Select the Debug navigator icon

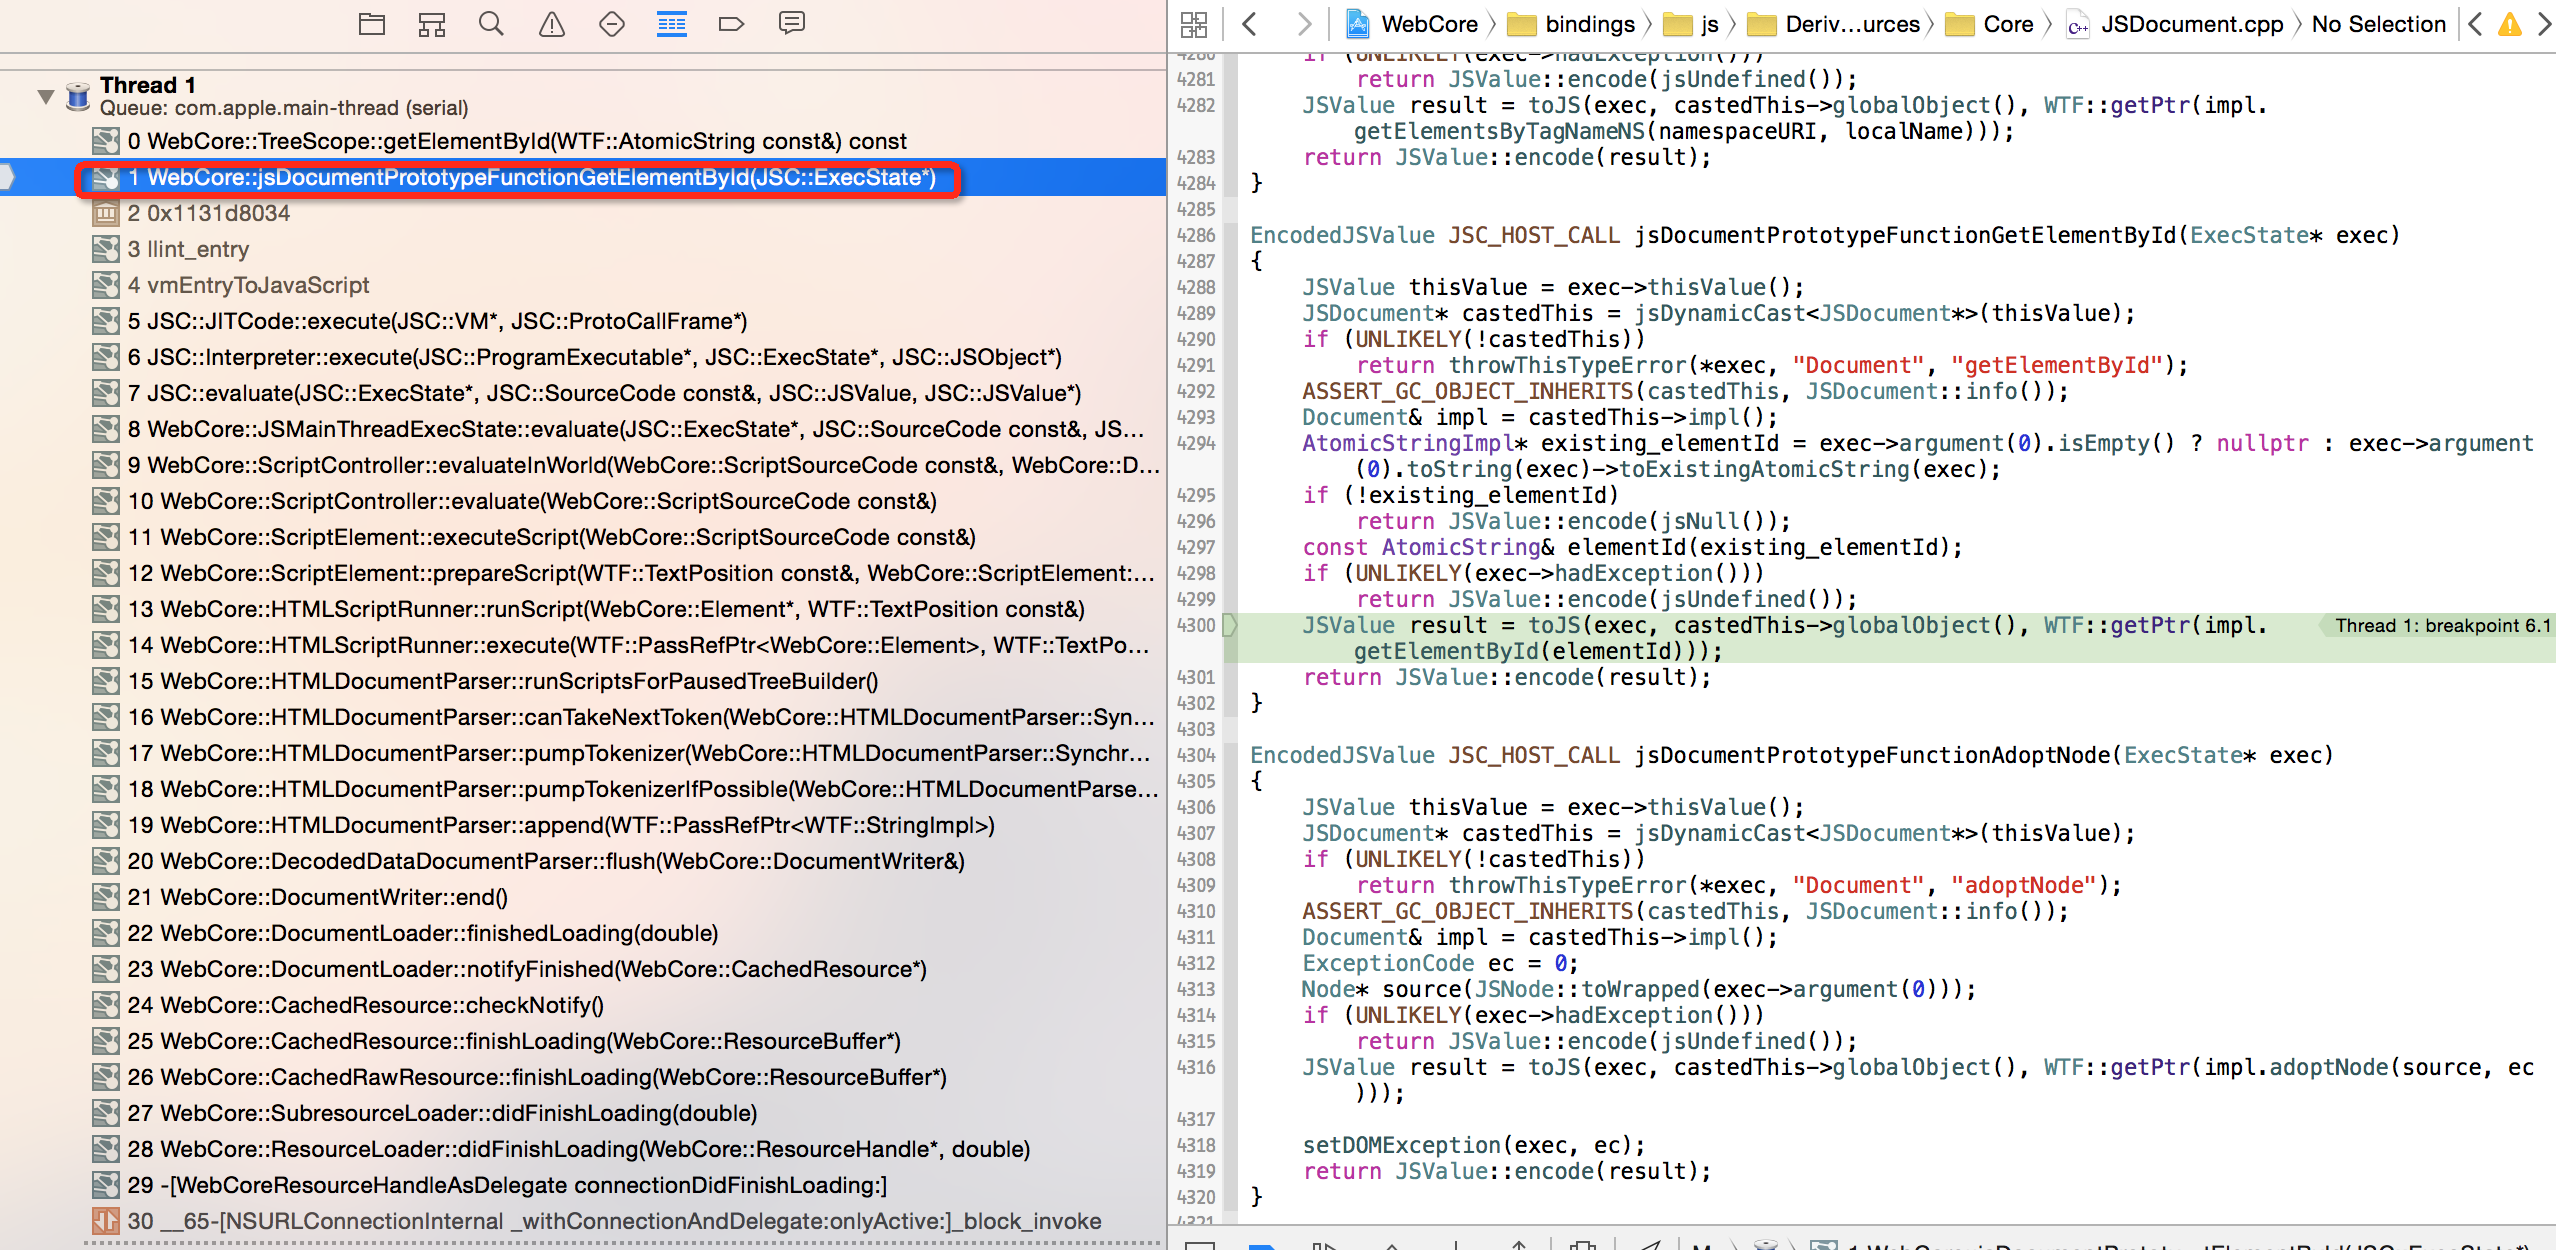(672, 24)
